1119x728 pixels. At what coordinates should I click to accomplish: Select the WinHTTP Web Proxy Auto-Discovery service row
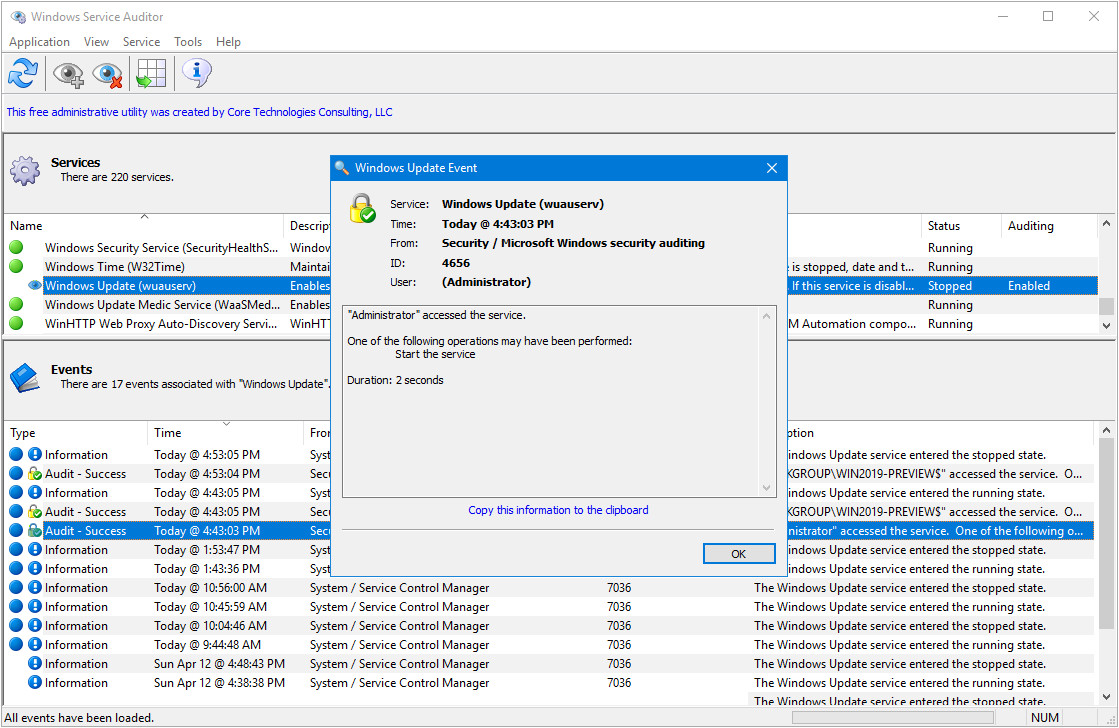point(551,324)
